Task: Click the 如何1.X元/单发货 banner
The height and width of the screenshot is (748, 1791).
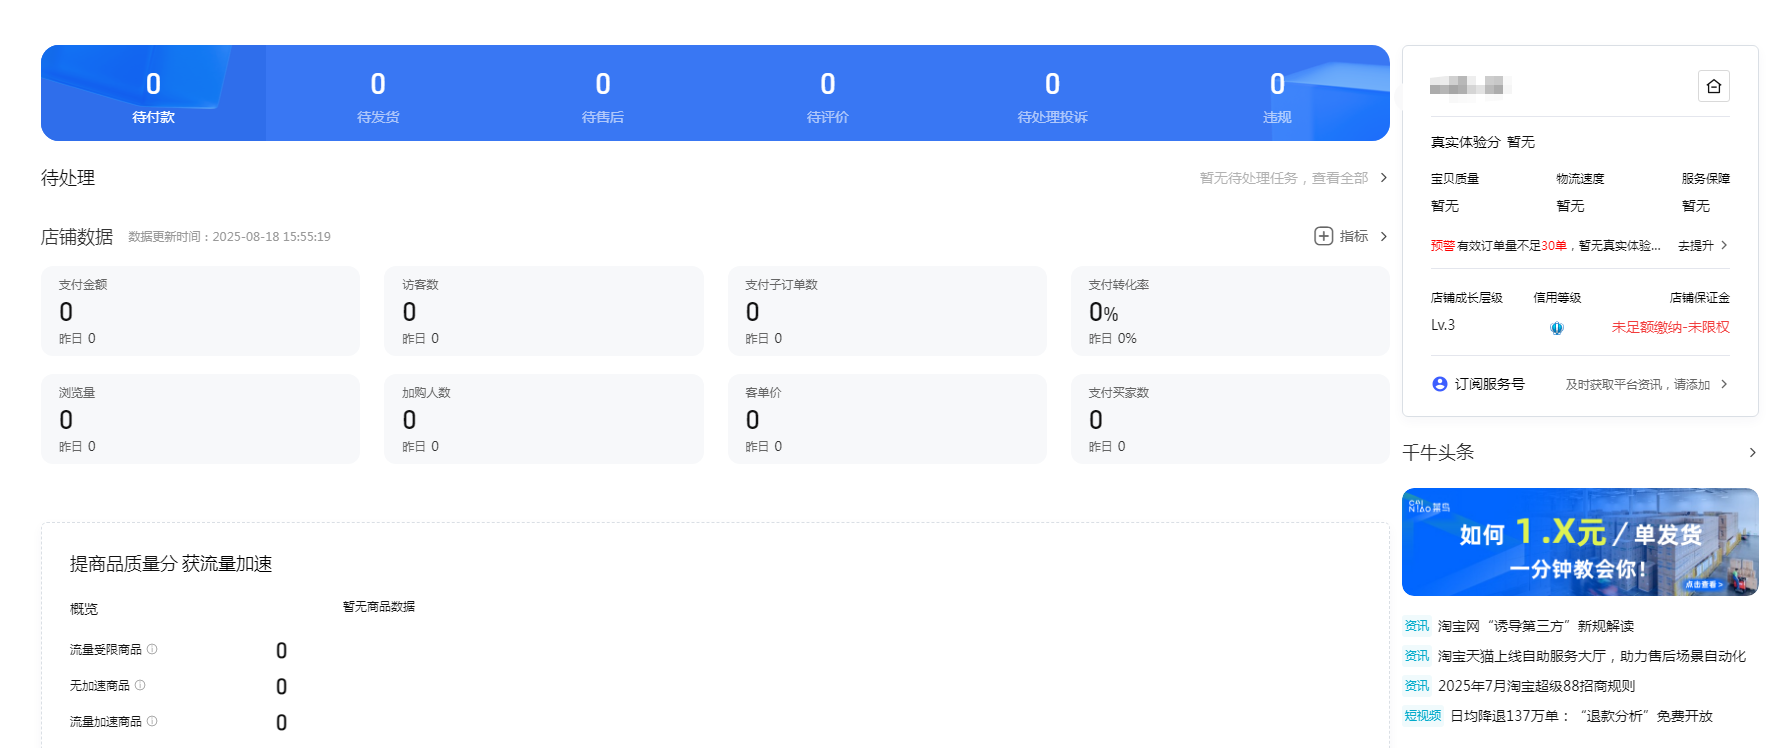Action: pyautogui.click(x=1580, y=542)
